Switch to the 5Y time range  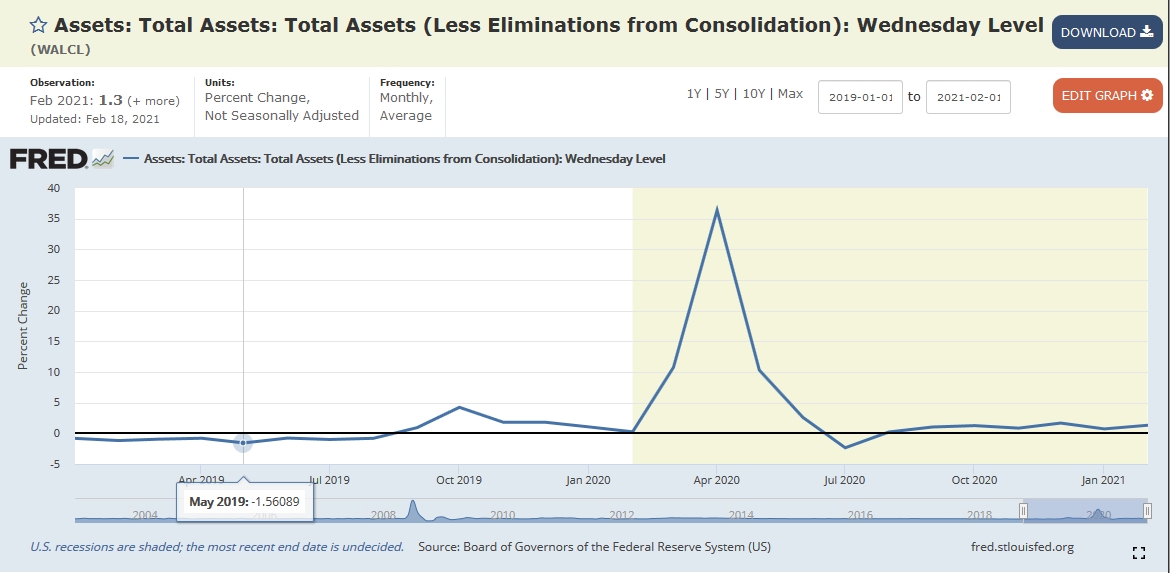tap(721, 94)
